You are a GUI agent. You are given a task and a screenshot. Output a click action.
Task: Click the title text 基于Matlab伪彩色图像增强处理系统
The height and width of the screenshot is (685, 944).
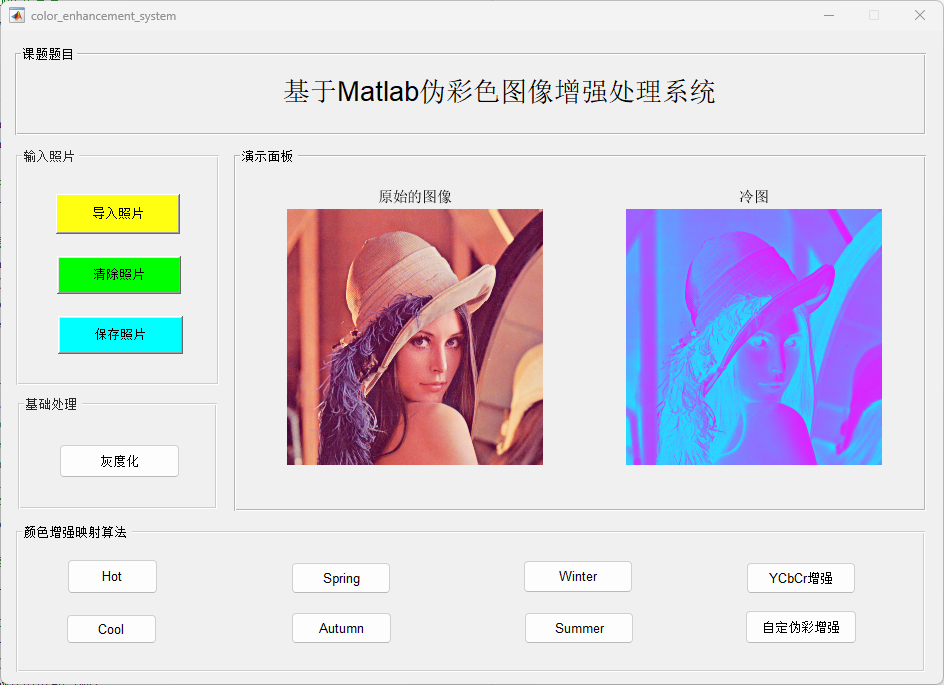[x=499, y=92]
